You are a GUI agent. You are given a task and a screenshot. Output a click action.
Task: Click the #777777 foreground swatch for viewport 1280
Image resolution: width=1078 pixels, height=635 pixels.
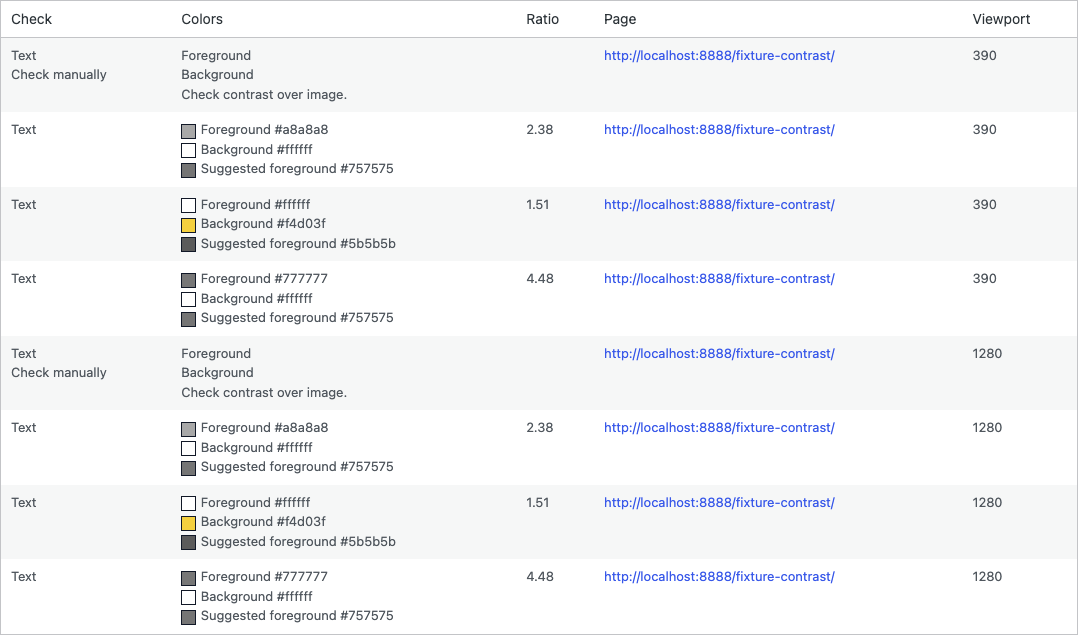188,578
